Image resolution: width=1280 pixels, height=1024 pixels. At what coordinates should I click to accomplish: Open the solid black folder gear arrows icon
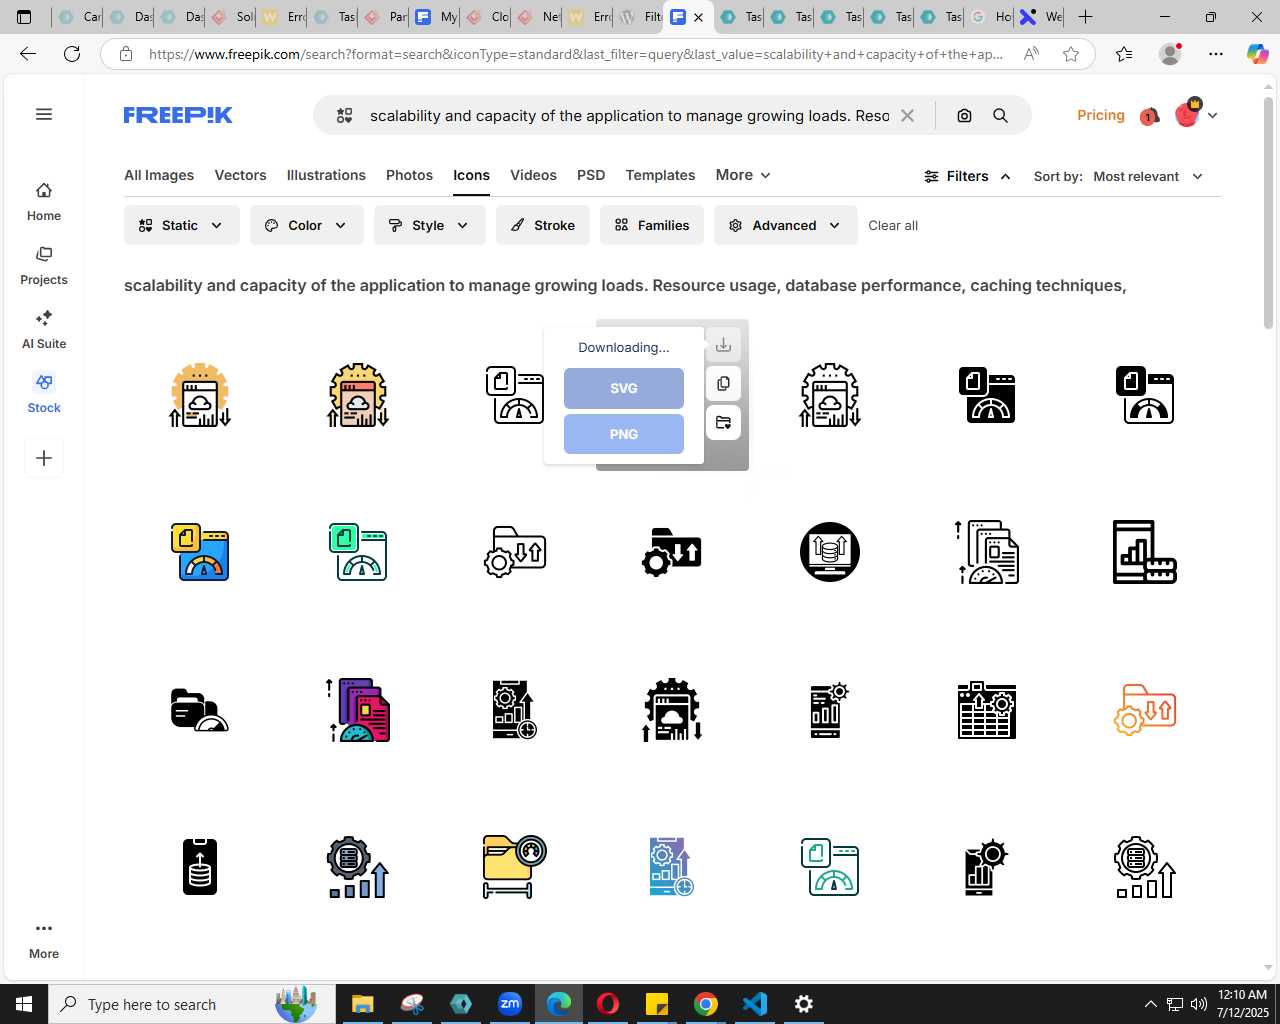pyautogui.click(x=672, y=552)
